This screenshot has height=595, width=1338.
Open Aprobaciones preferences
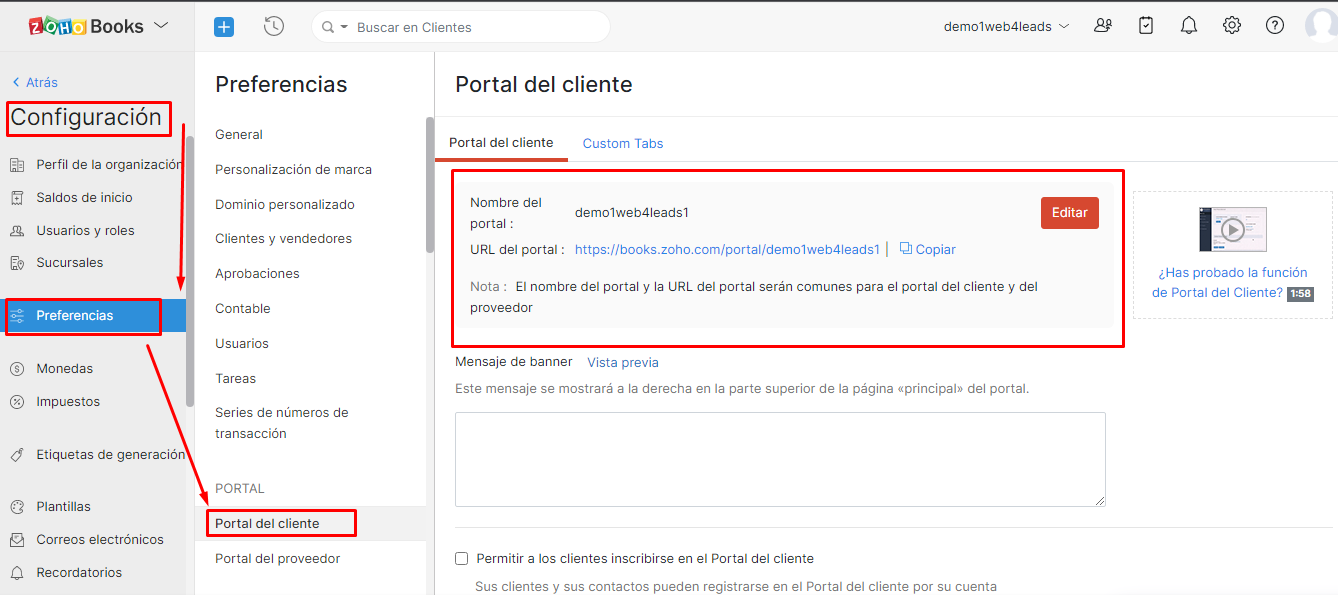tap(257, 274)
